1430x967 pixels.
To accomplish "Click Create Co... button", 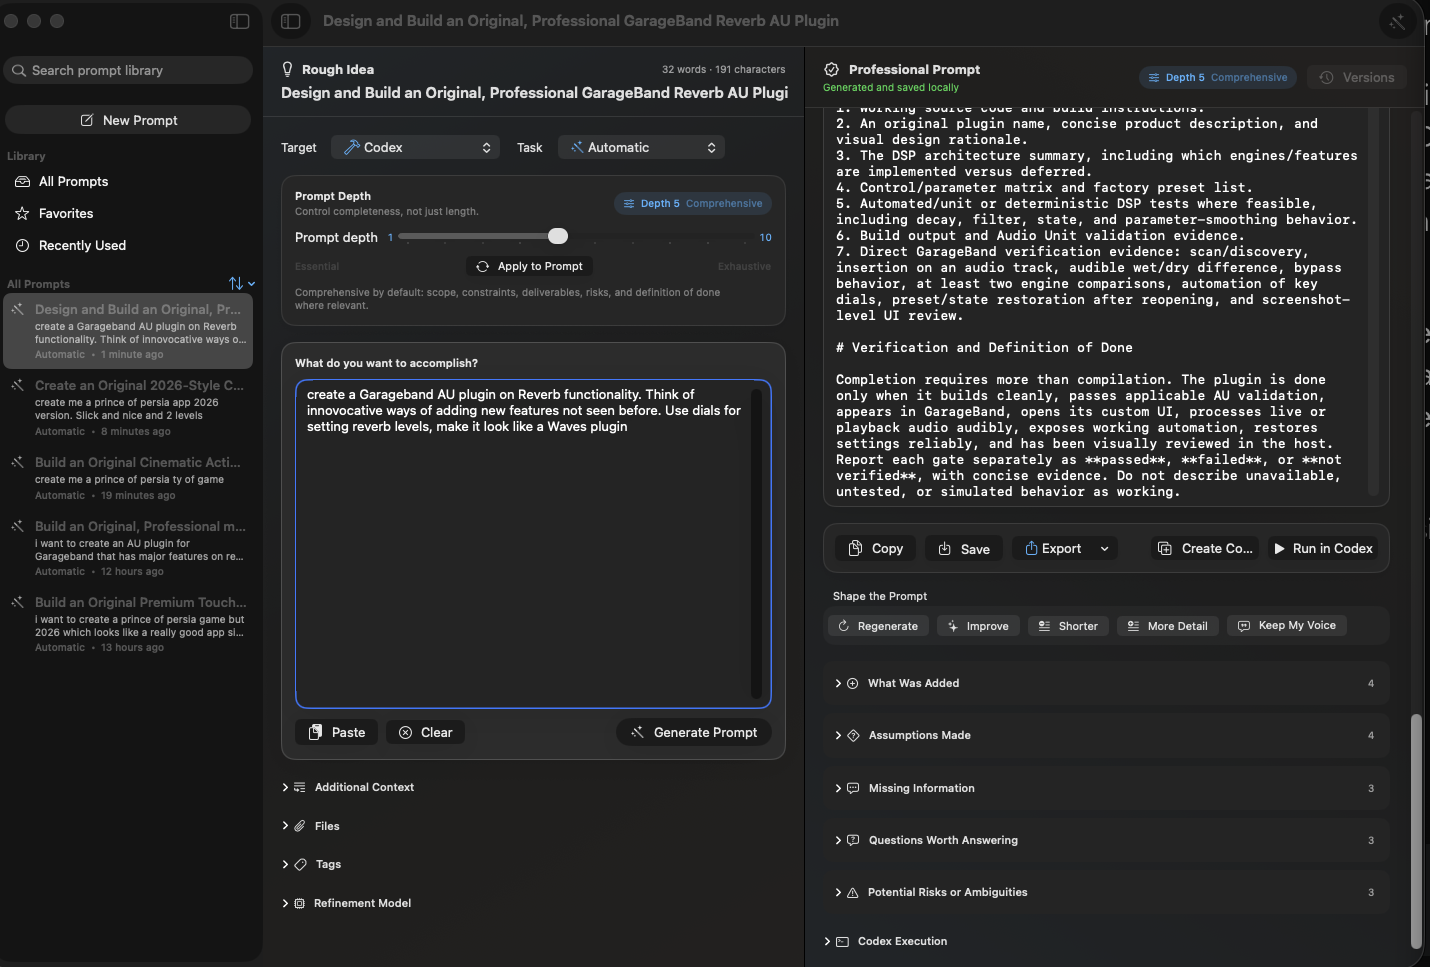I will click(1205, 549).
